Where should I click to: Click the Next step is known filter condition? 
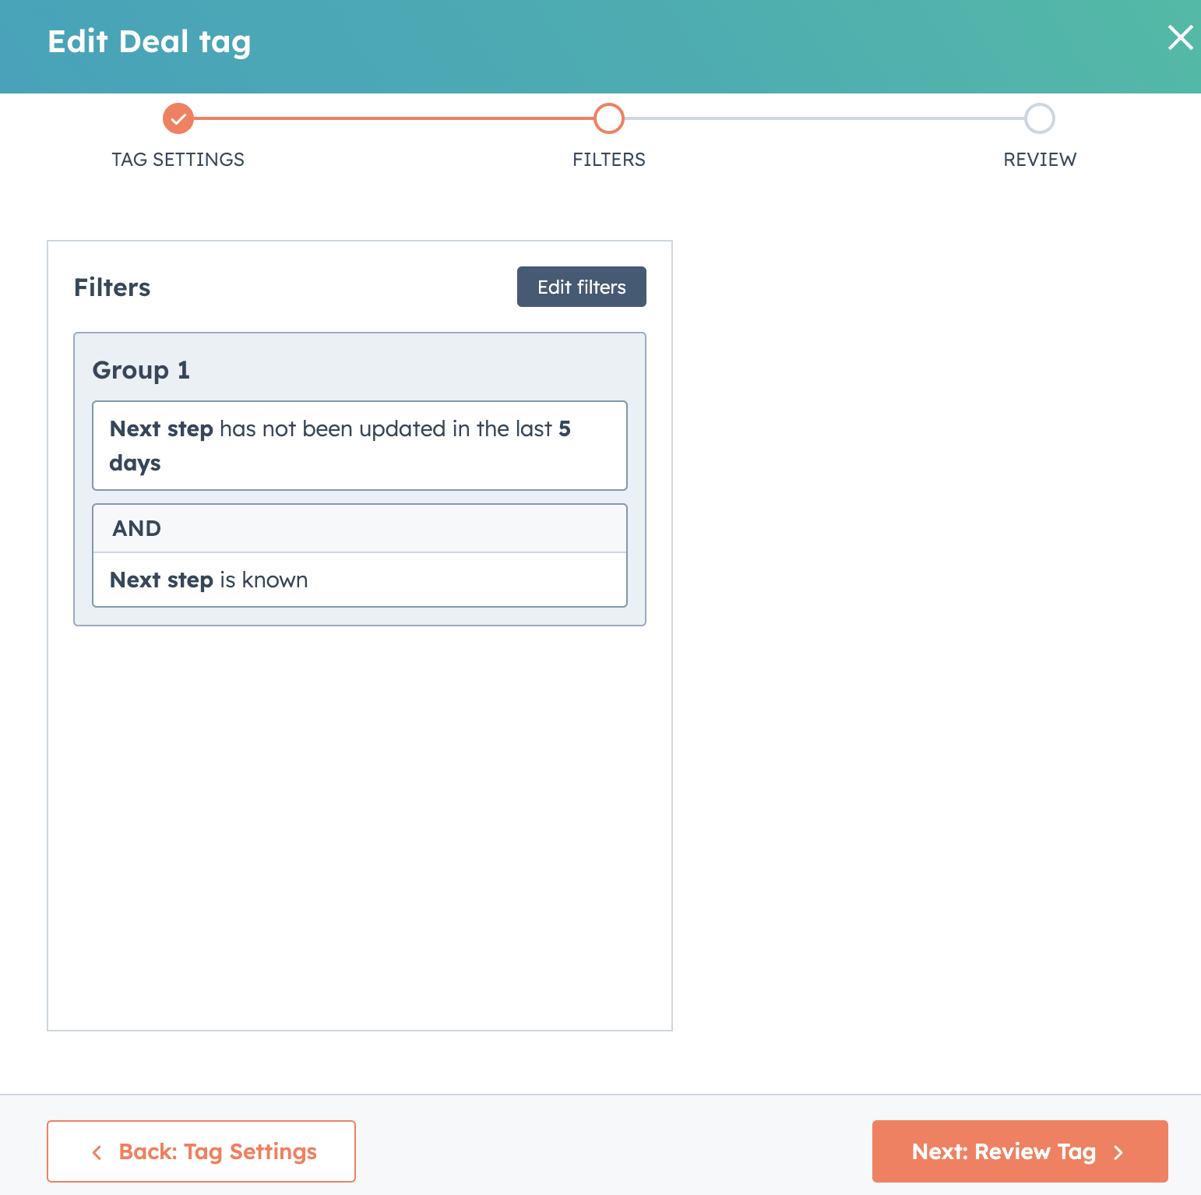(x=359, y=580)
